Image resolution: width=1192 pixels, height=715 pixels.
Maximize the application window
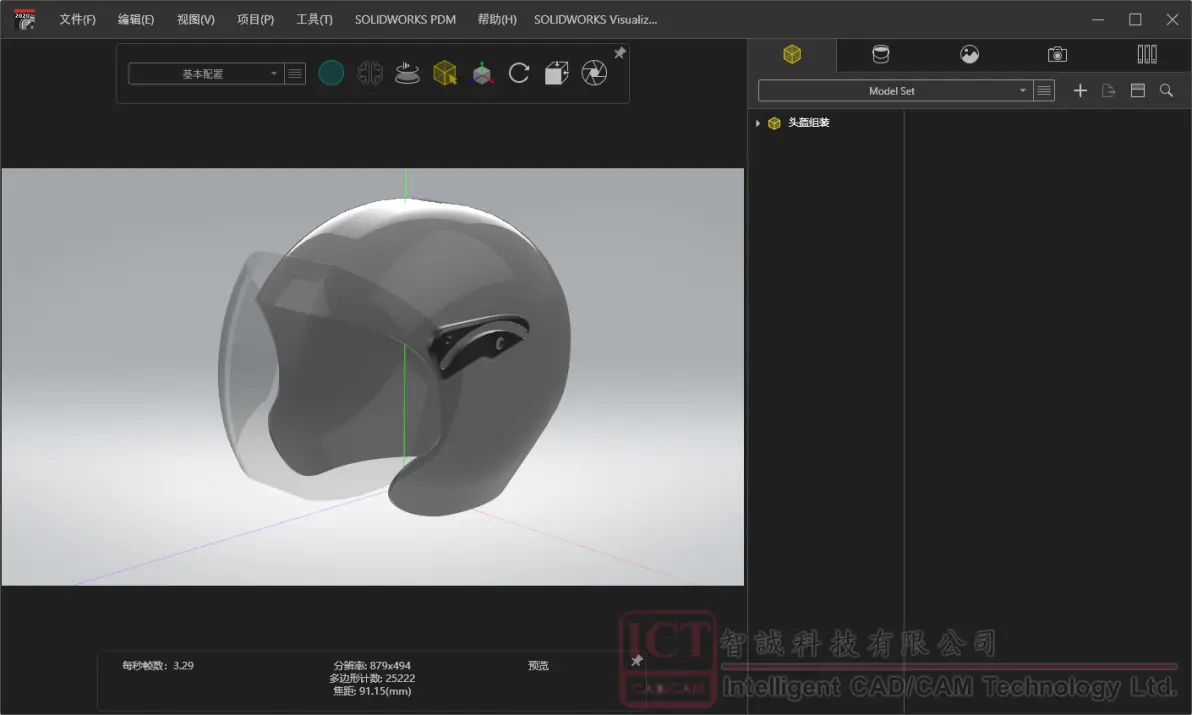(x=1135, y=20)
